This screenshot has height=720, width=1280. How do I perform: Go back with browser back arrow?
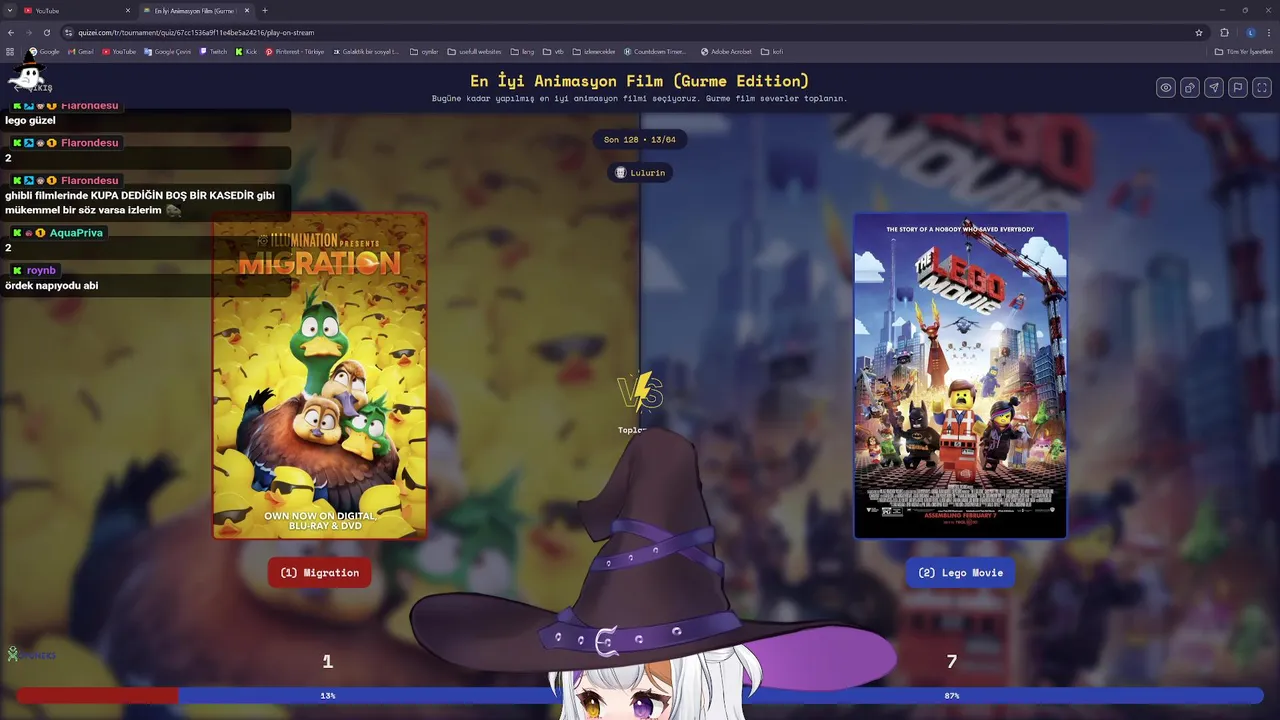point(11,32)
